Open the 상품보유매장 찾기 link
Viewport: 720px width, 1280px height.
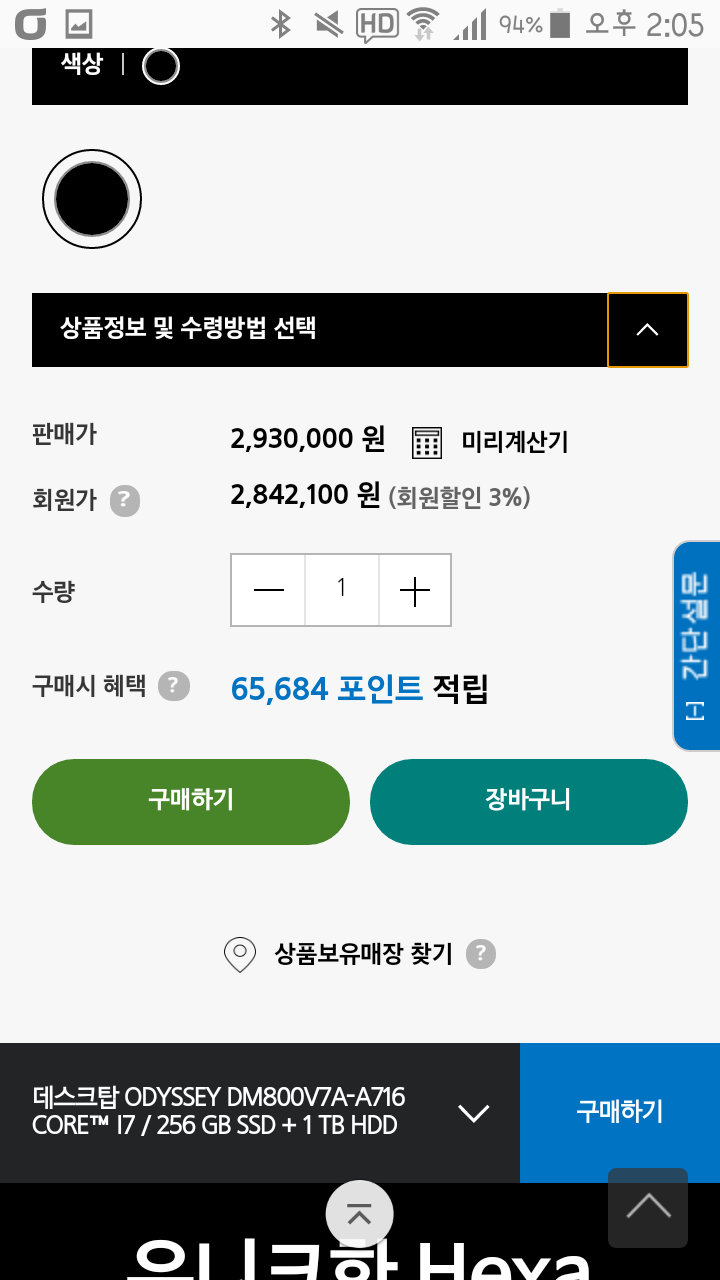tap(363, 954)
